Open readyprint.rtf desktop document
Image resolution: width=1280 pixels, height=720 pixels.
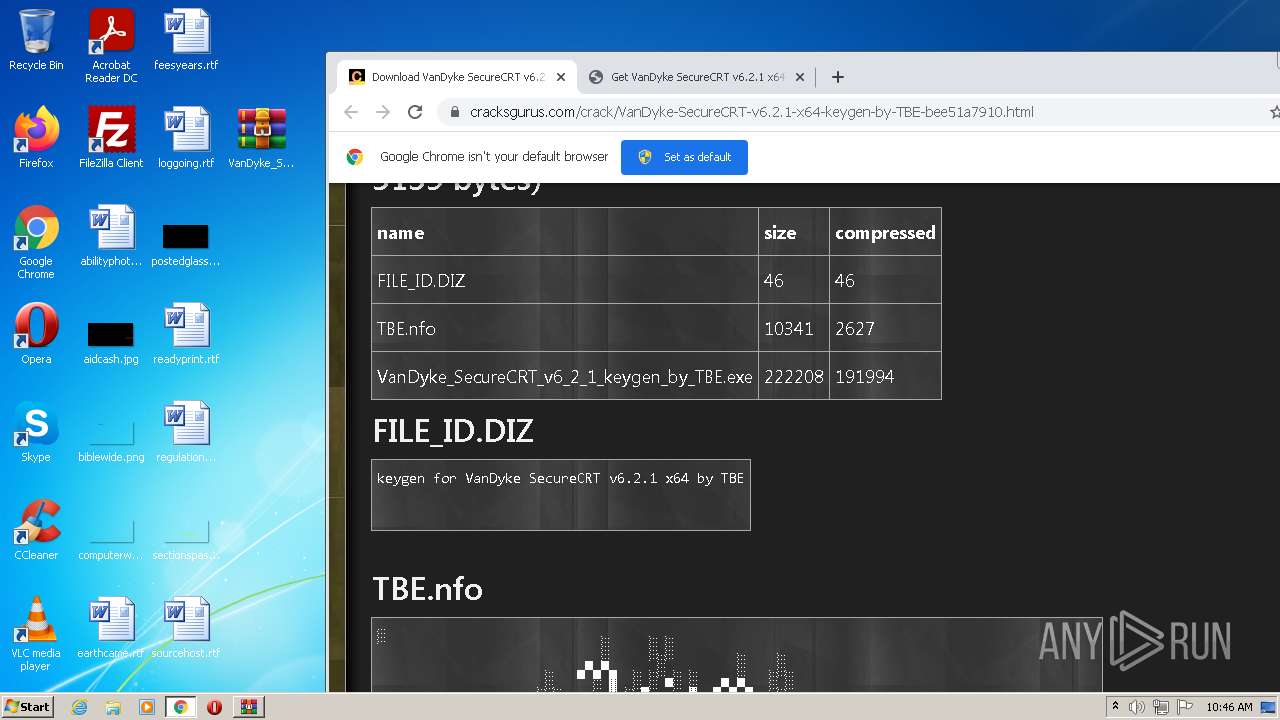click(x=186, y=334)
